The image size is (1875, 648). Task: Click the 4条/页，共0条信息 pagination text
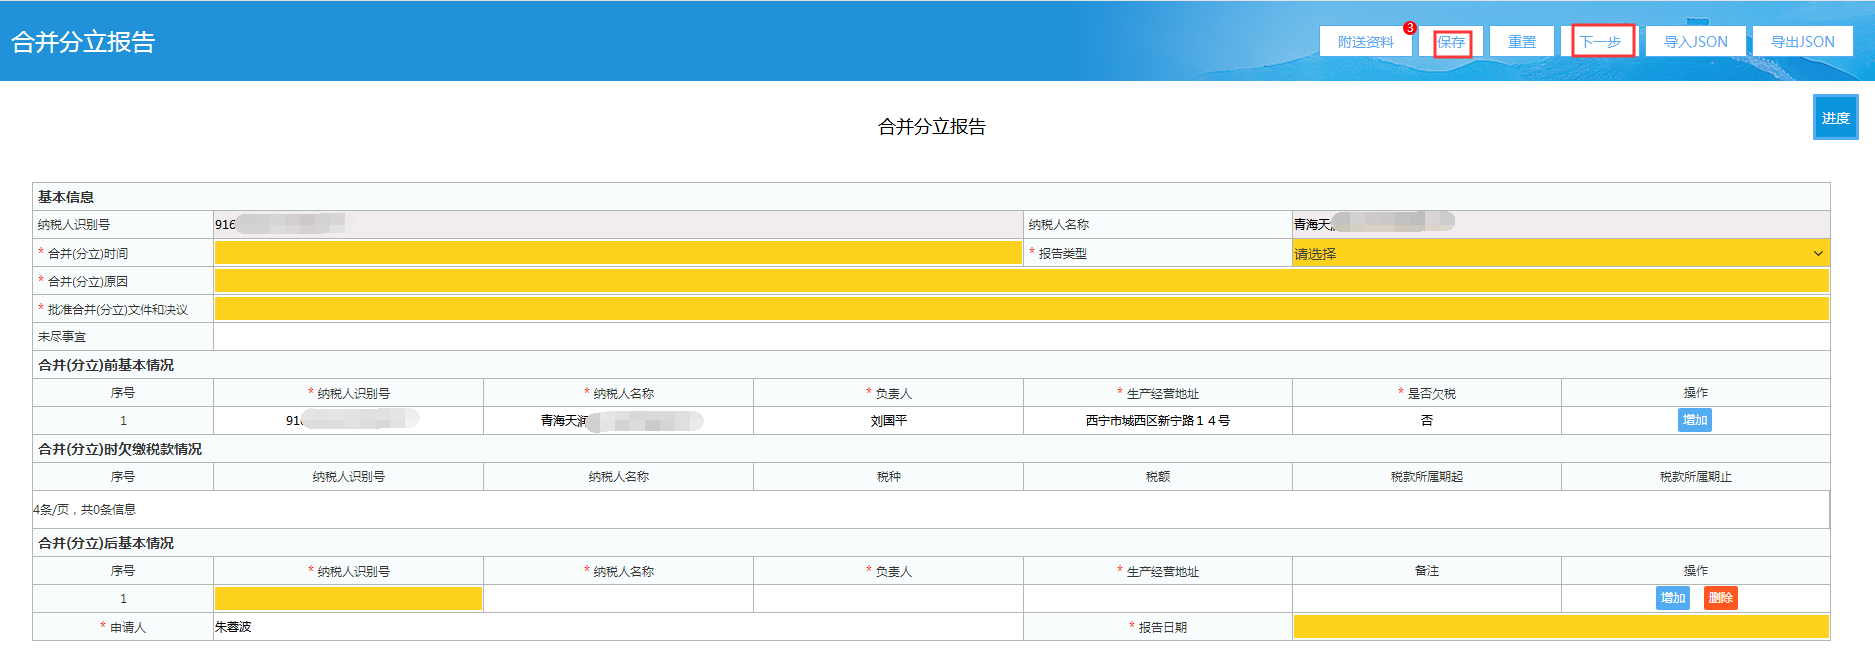point(84,509)
